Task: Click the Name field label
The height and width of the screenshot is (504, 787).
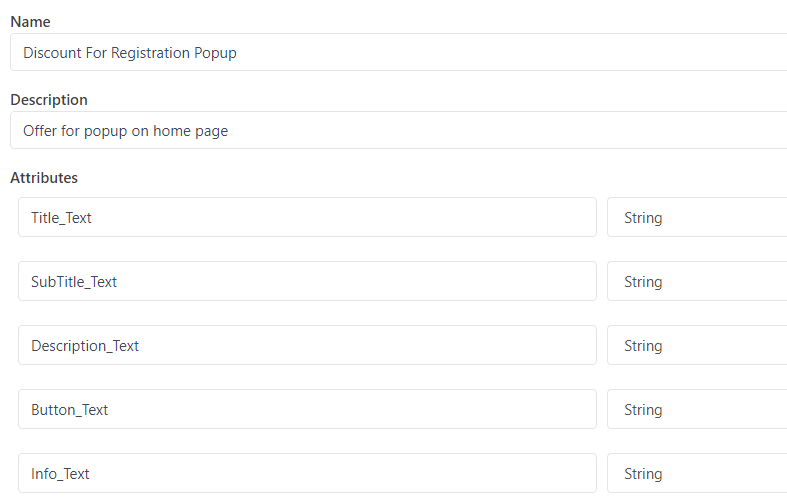Action: click(30, 22)
